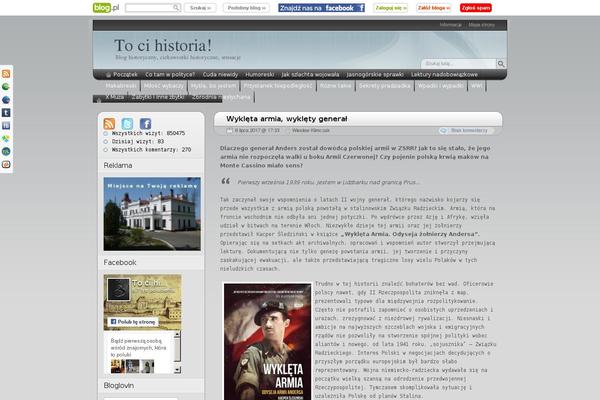The width and height of the screenshot is (600, 400).
Task: Open Znajdź nas na facebook banner
Action: 321,8
